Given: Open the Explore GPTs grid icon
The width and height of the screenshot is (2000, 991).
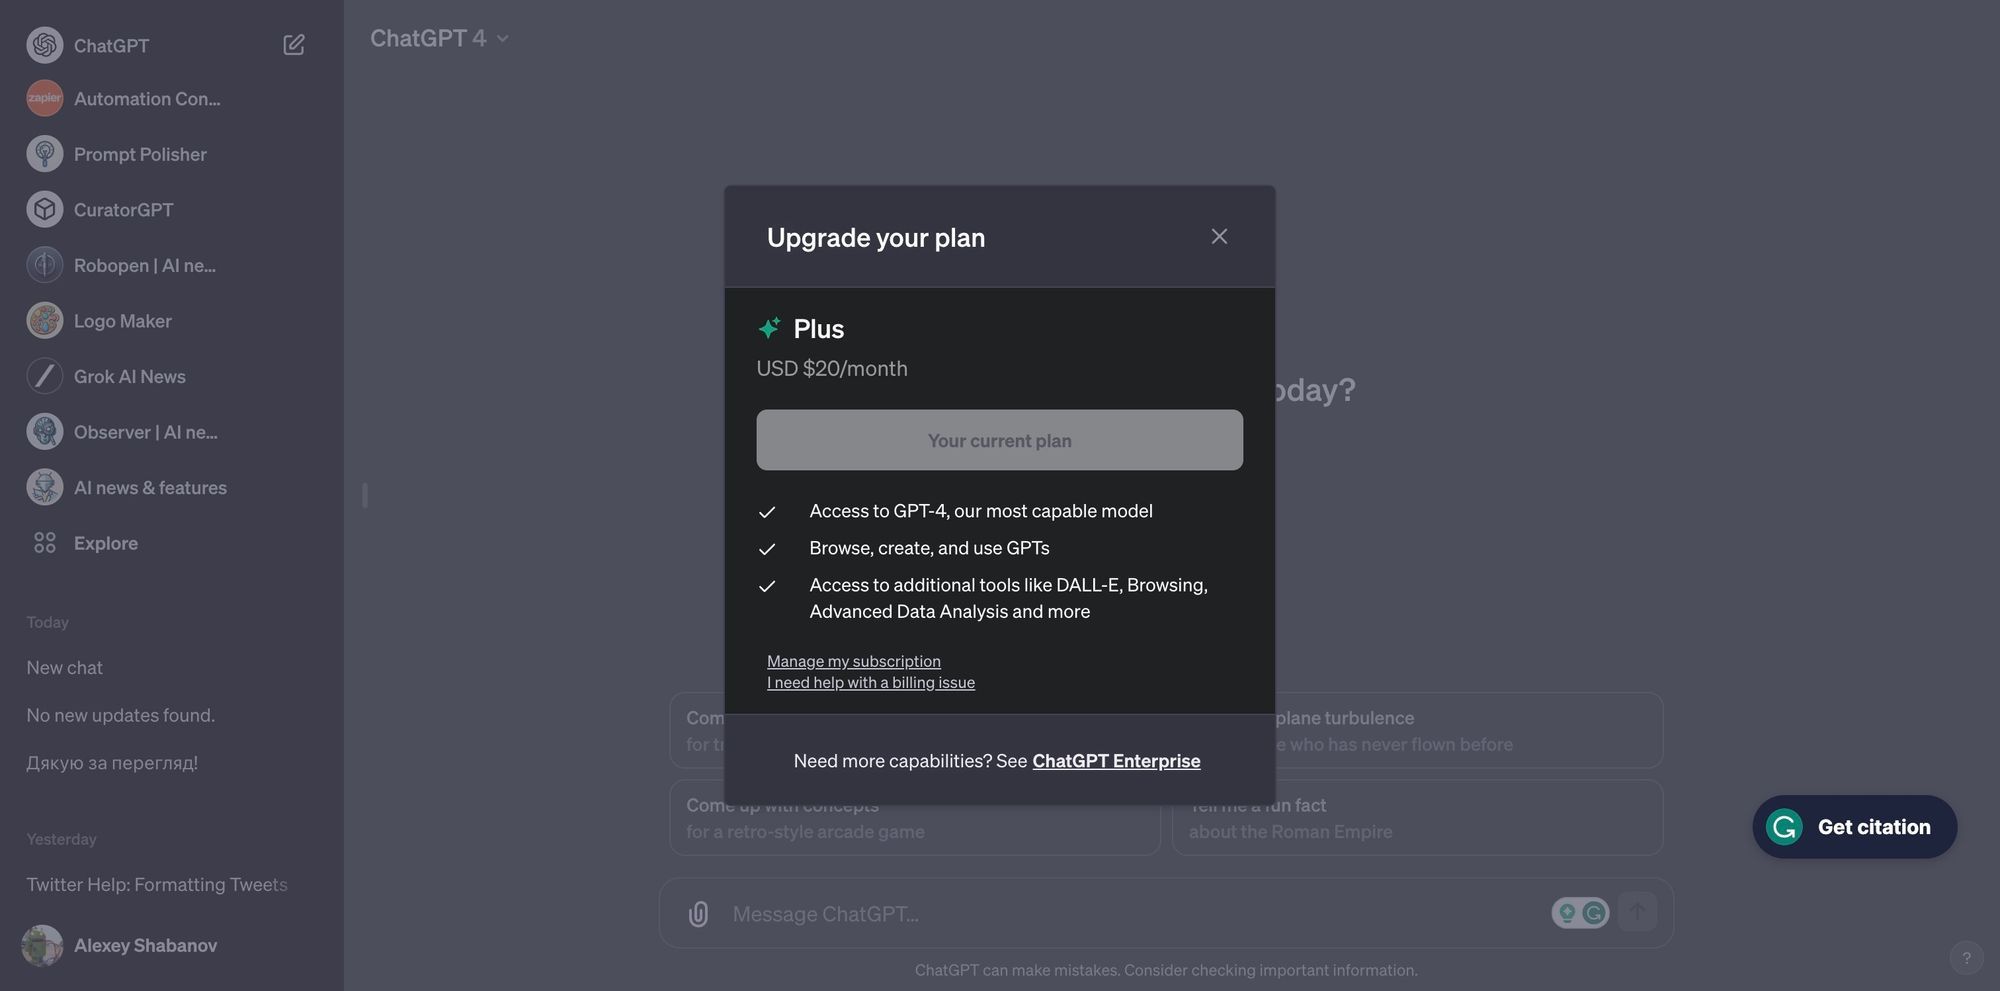Looking at the screenshot, I should click(44, 542).
